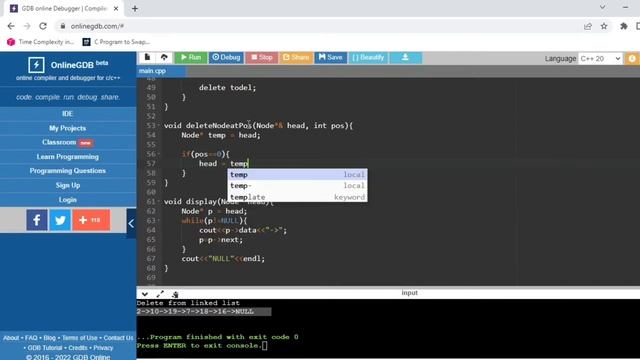
Task: Fold code at line 61 arrow
Action: tap(159, 201)
